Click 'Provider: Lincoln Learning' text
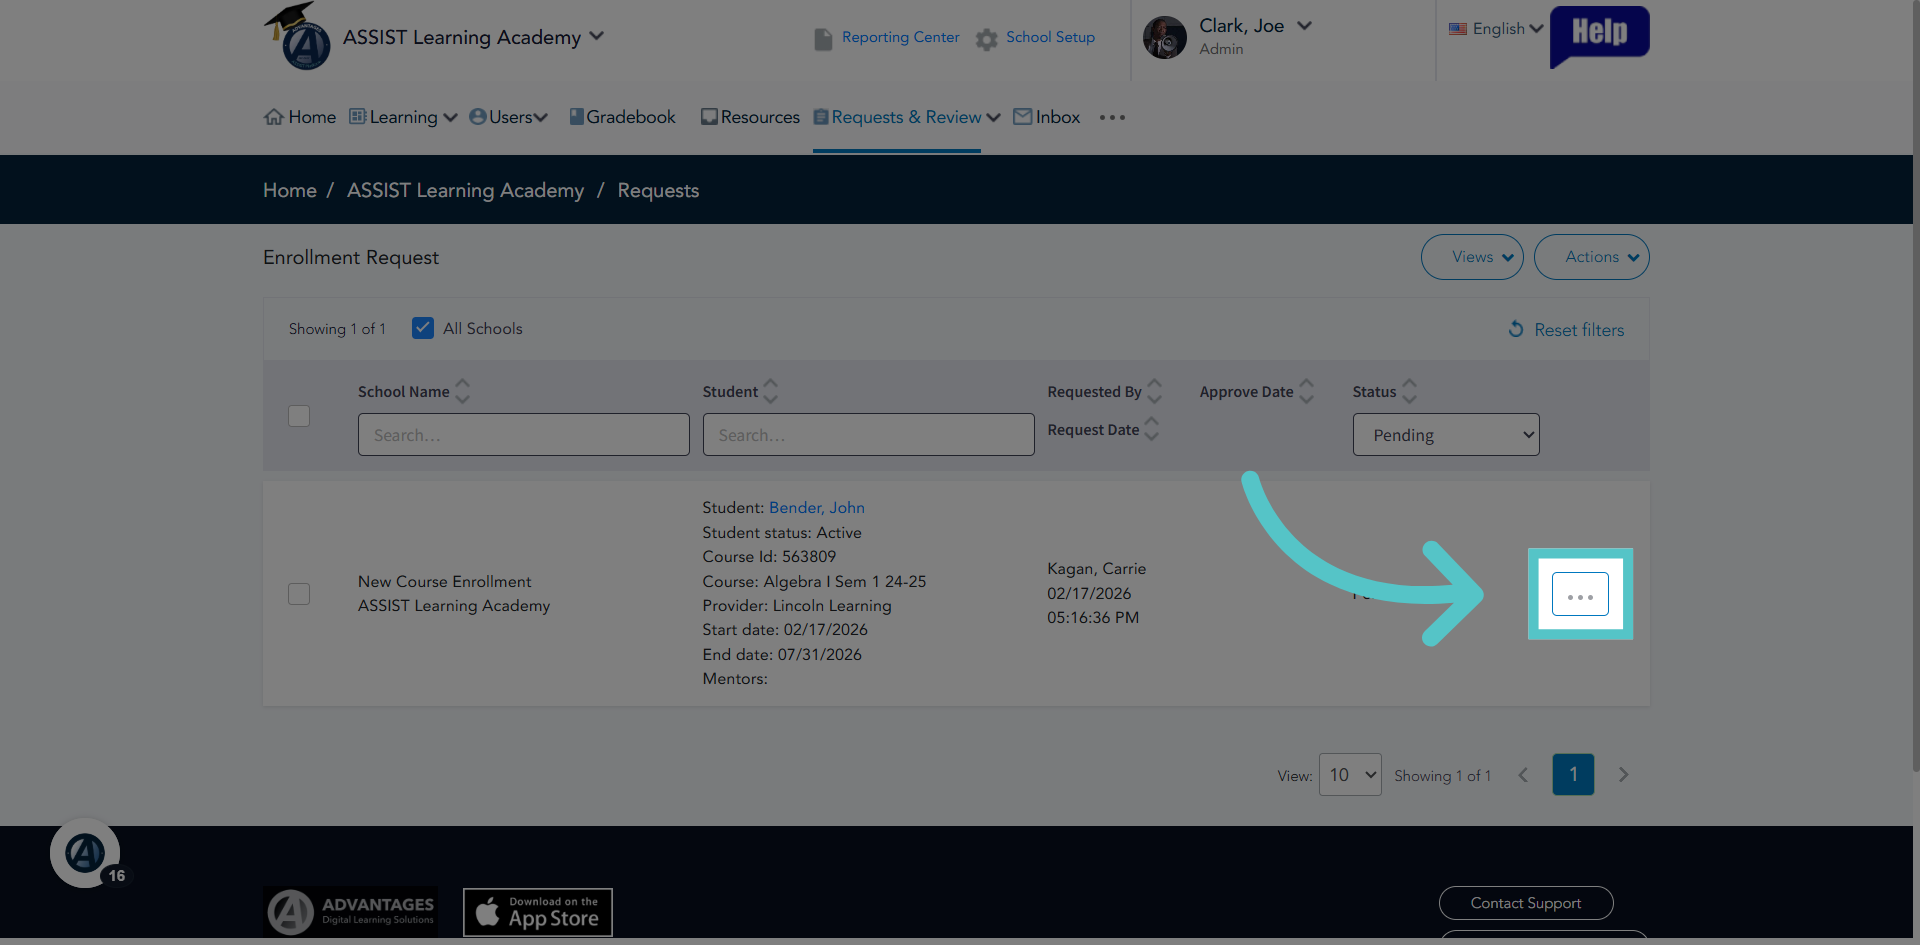 [797, 606]
